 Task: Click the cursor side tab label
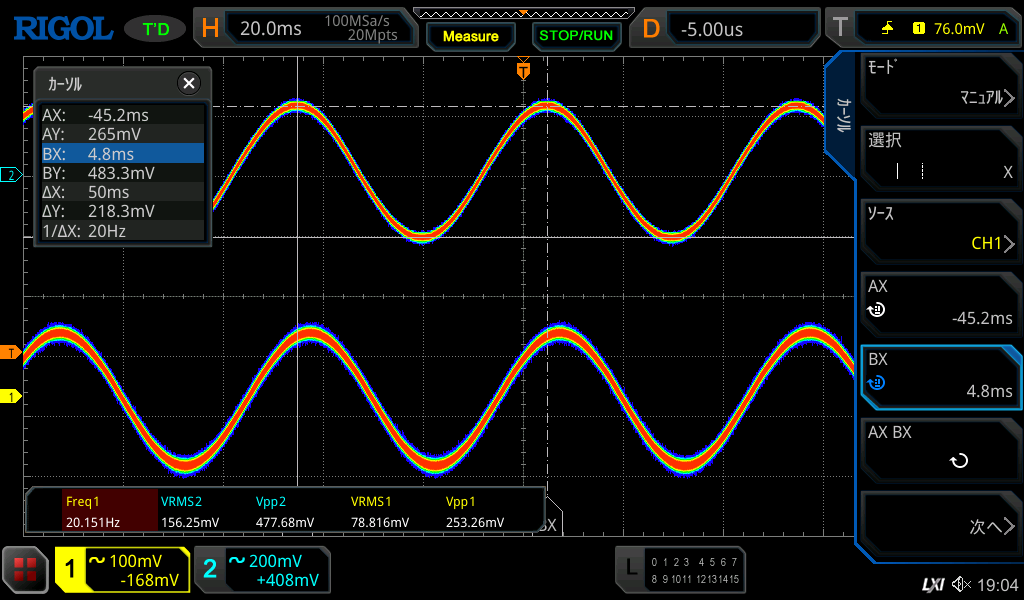tap(843, 117)
